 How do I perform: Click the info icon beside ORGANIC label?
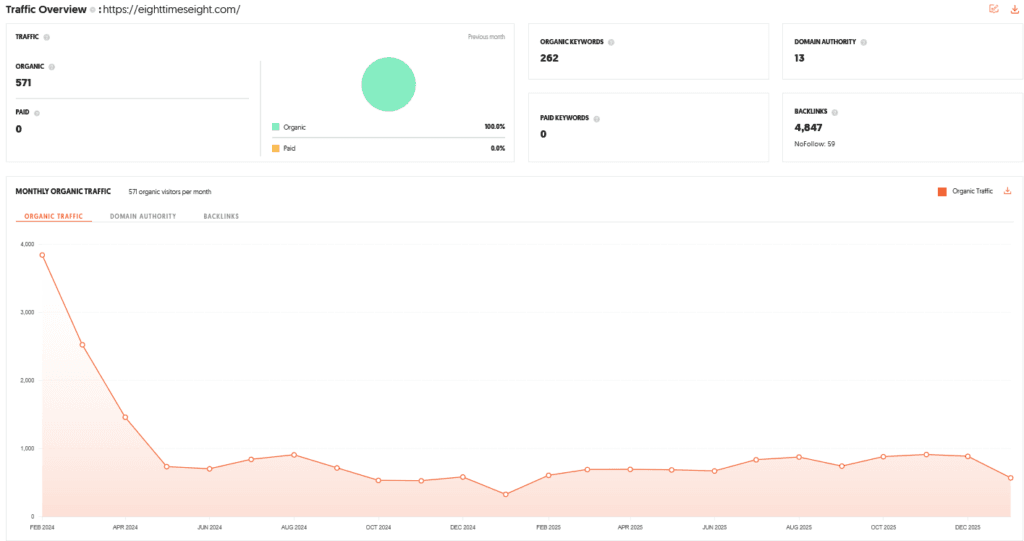point(52,67)
